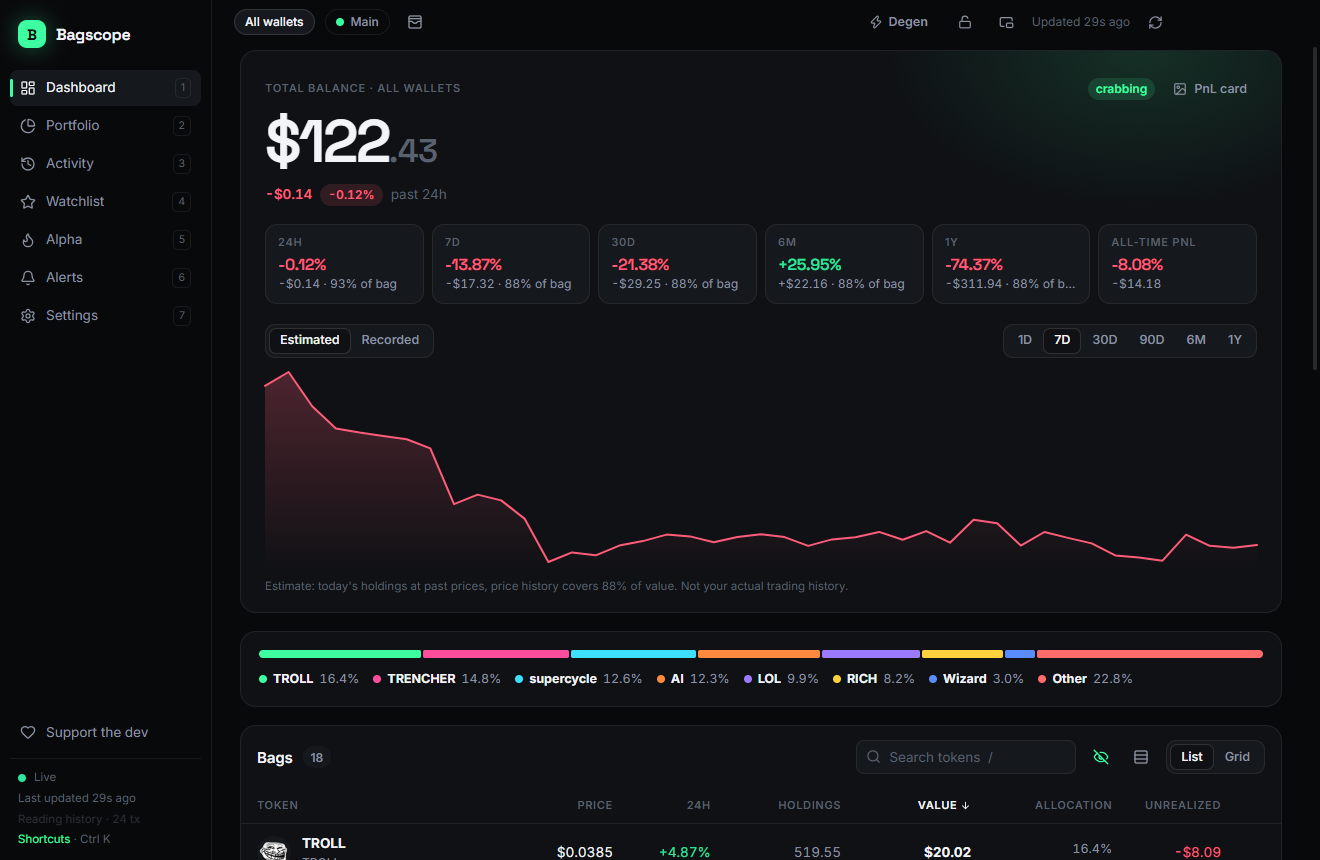Screen dimensions: 1320x860
Task: Switch chart to Recorded mode
Action: [390, 340]
